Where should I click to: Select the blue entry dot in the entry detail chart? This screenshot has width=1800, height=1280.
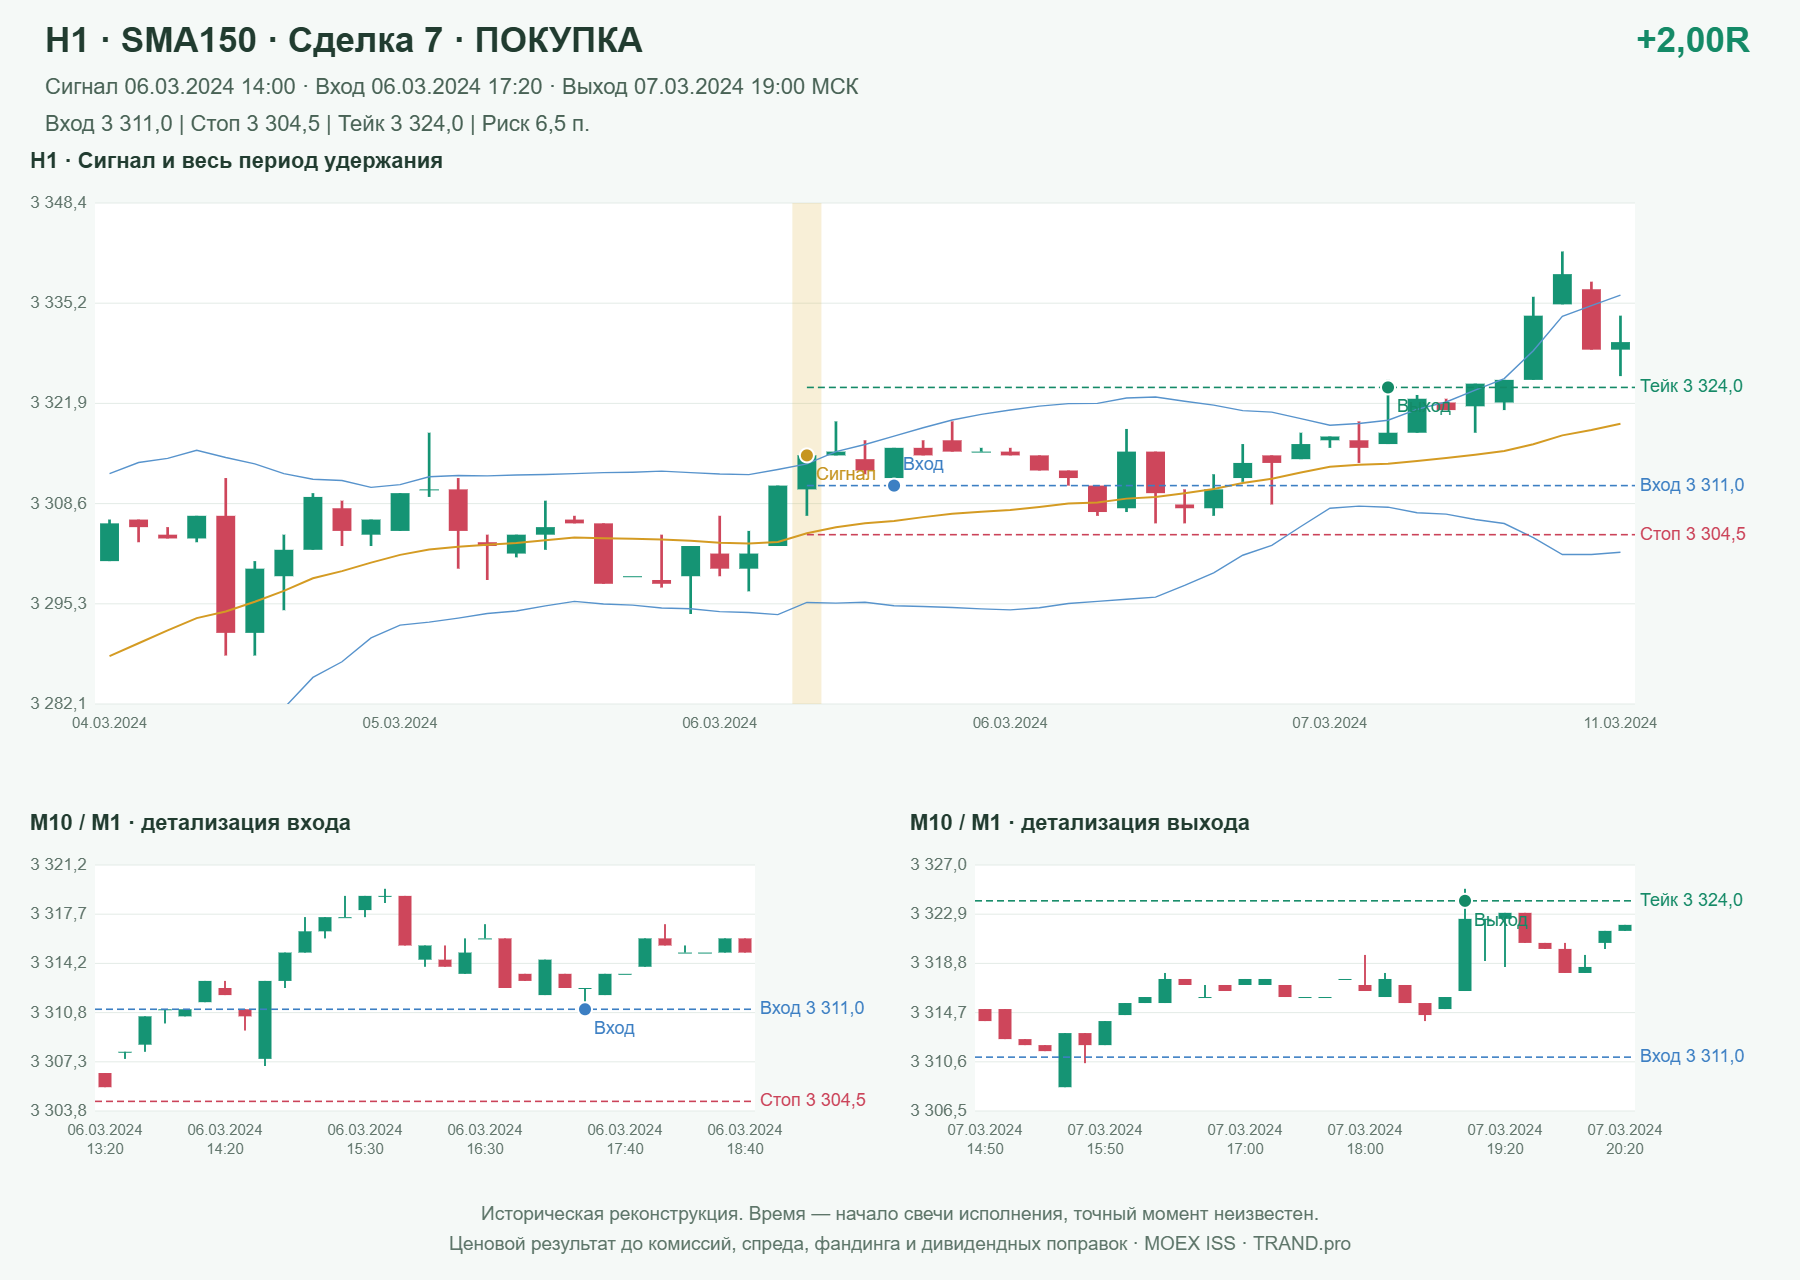[585, 1009]
